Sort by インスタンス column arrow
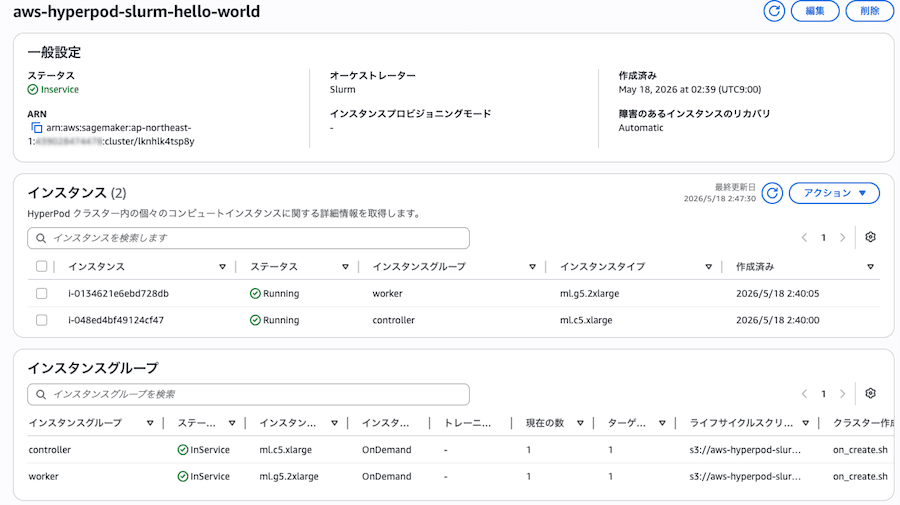This screenshot has height=505, width=900. [222, 267]
